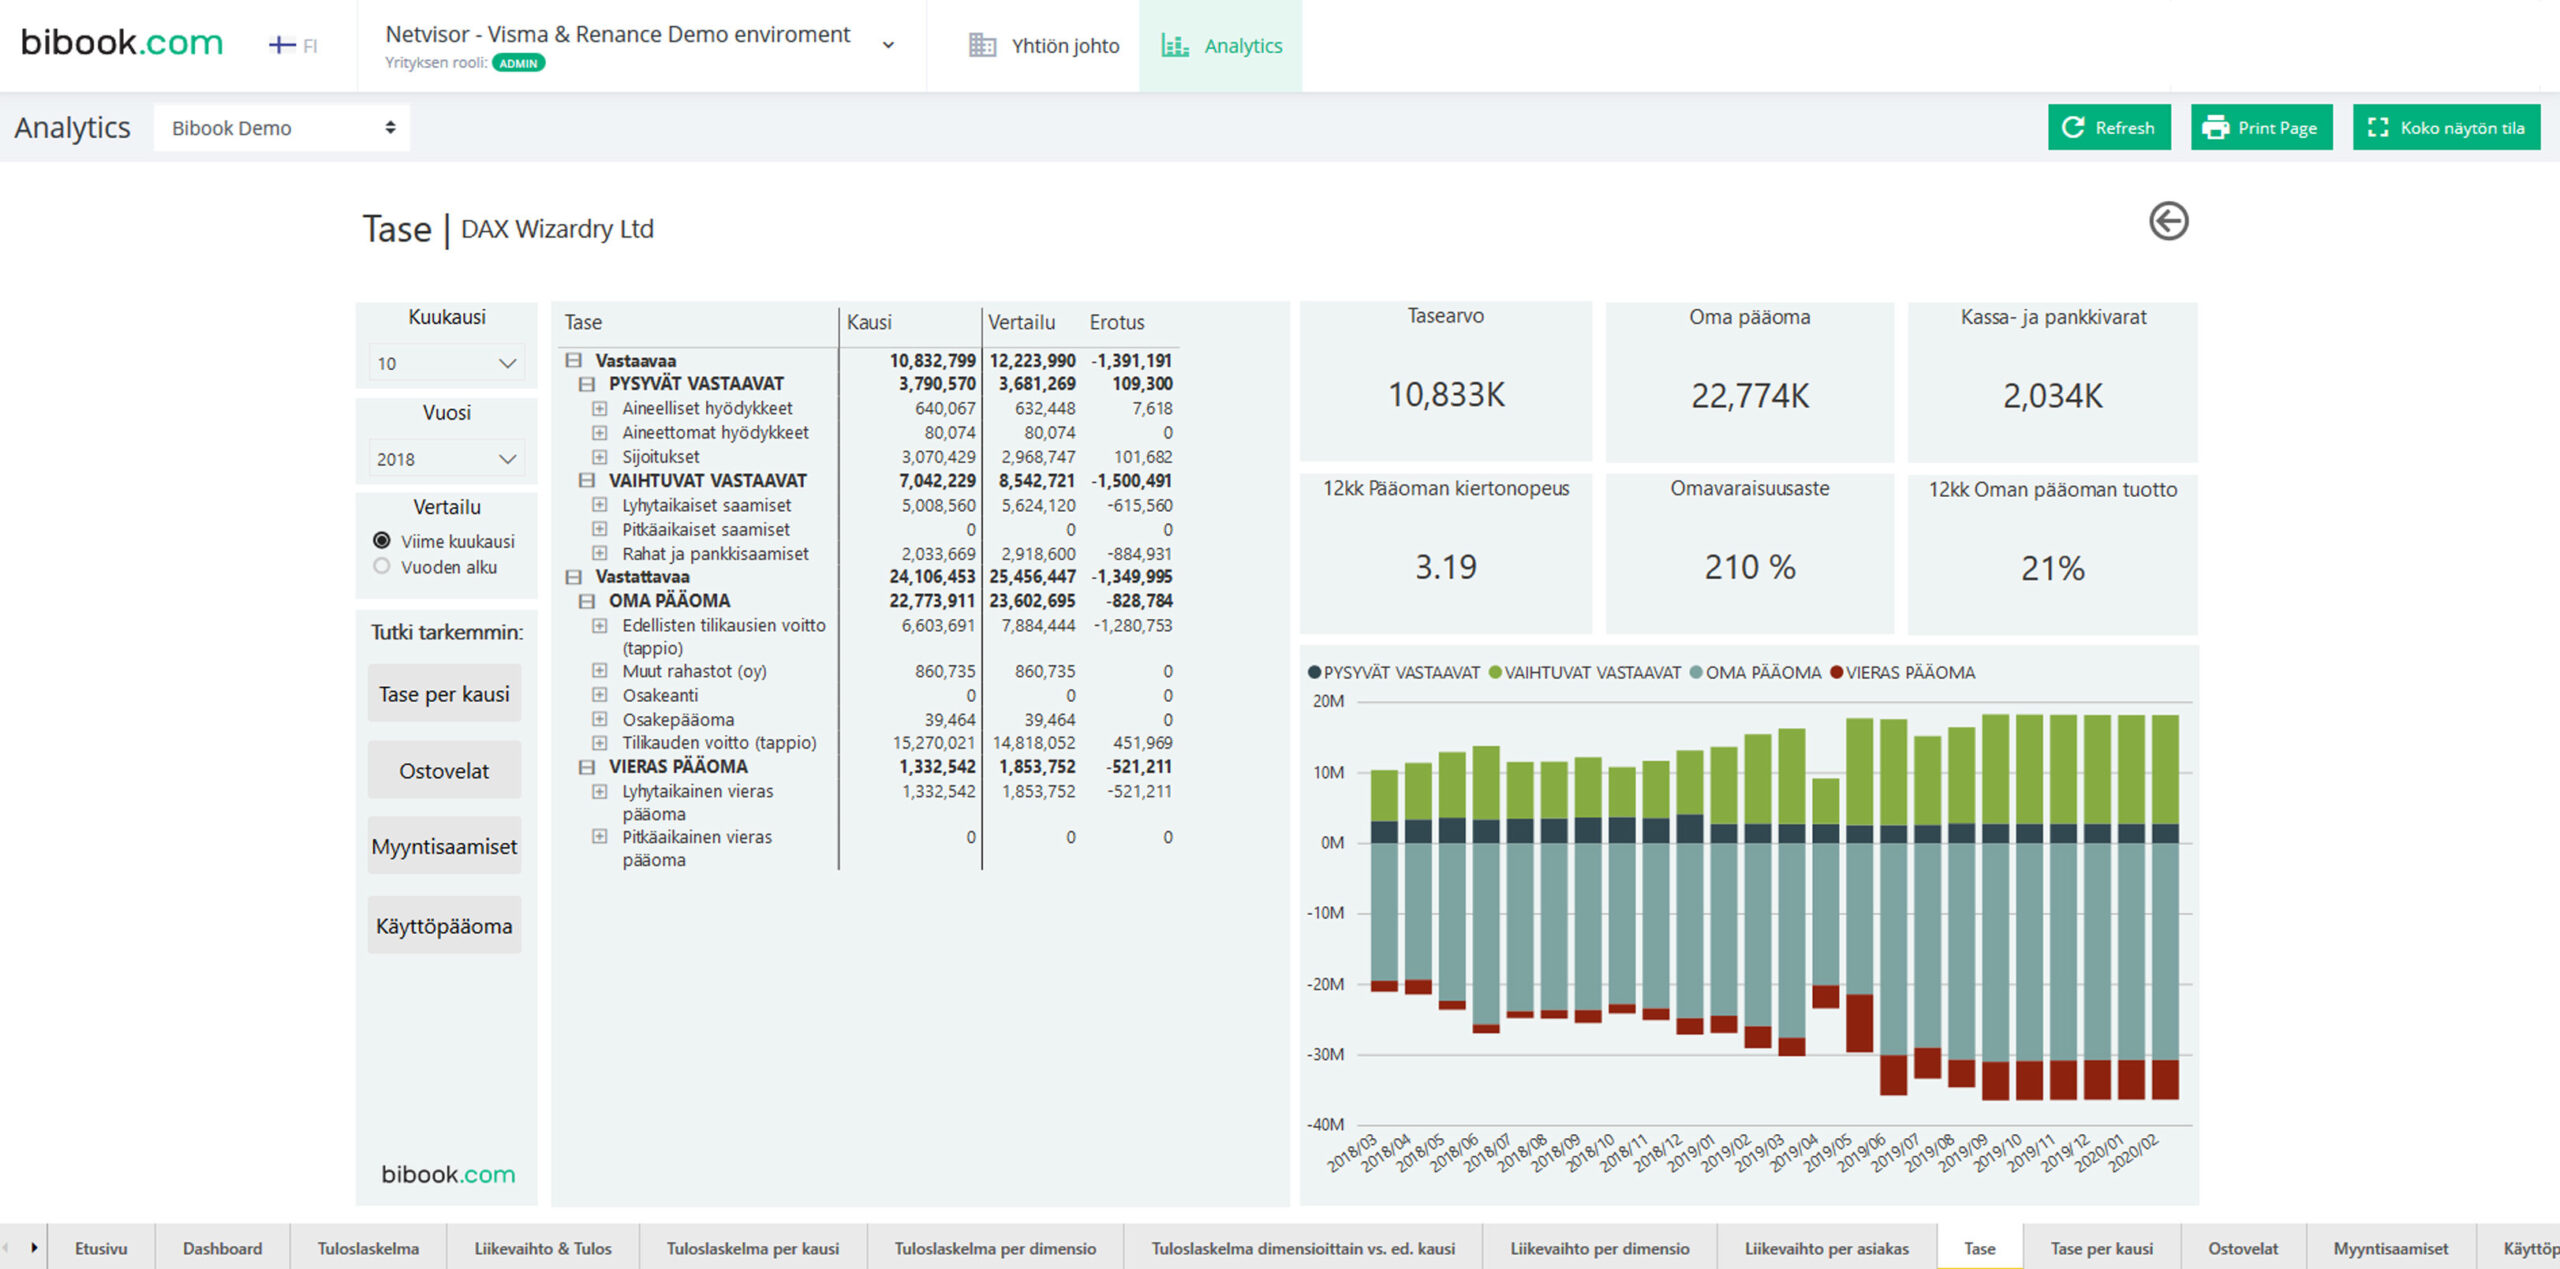Open the Kuukausi dropdown
2560x1269 pixels.
click(446, 364)
